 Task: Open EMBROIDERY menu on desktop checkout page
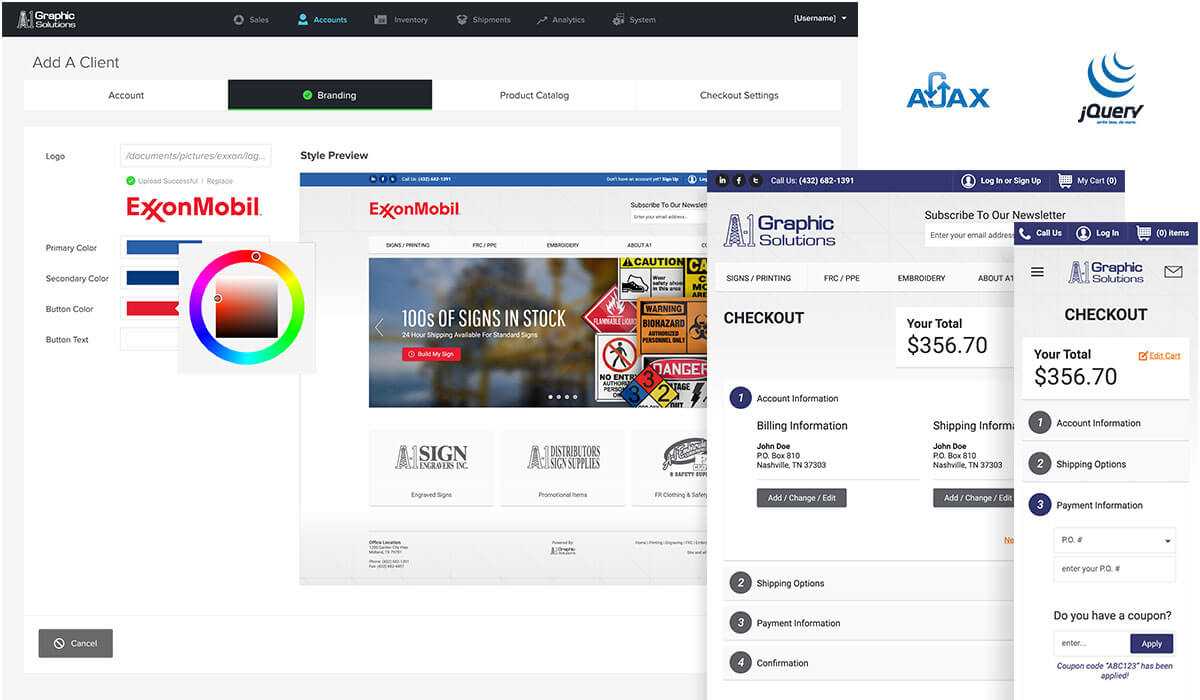(x=921, y=278)
